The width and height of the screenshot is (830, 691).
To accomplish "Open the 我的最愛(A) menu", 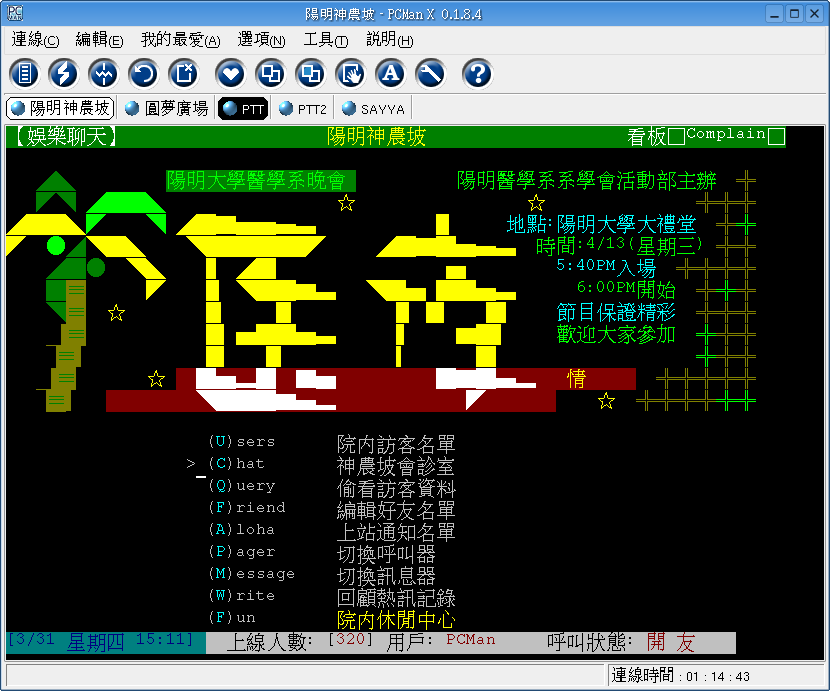I will click(x=181, y=40).
